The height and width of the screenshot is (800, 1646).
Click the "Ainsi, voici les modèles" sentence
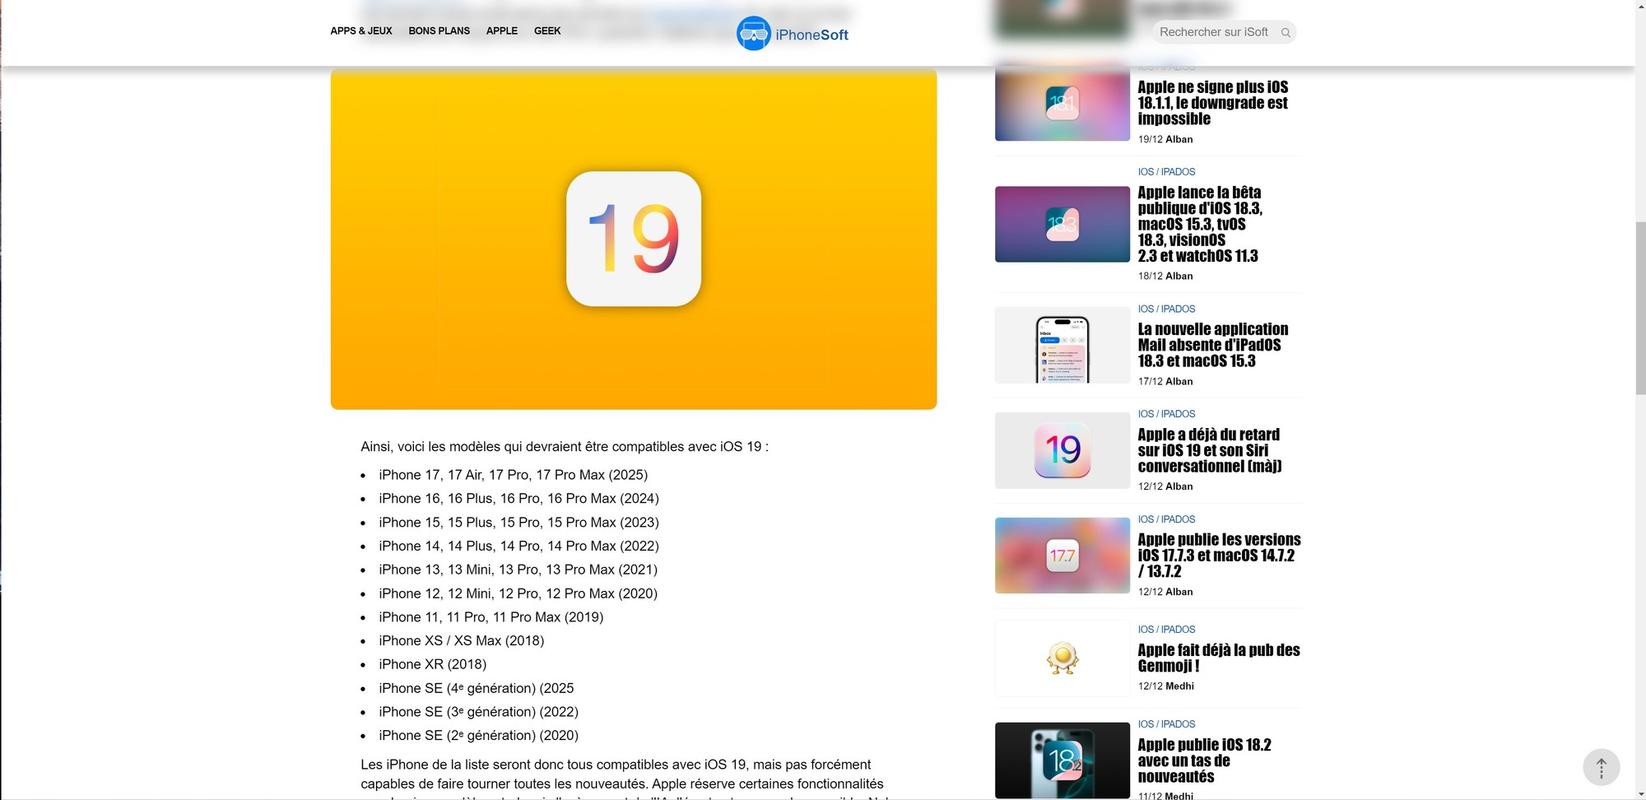[565, 447]
